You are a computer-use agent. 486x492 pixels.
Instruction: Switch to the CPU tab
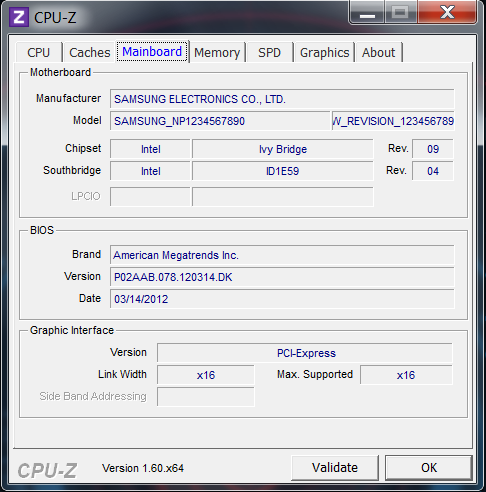click(x=39, y=52)
